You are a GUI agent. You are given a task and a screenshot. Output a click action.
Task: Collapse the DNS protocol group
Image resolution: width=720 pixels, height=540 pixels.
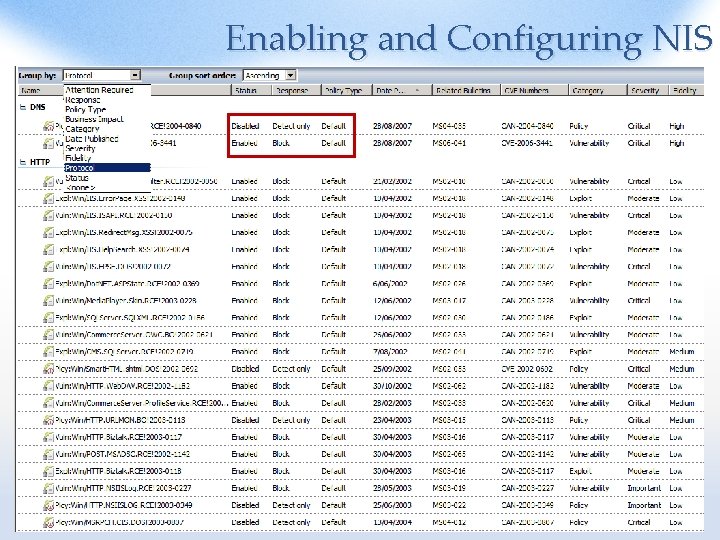click(x=22, y=107)
